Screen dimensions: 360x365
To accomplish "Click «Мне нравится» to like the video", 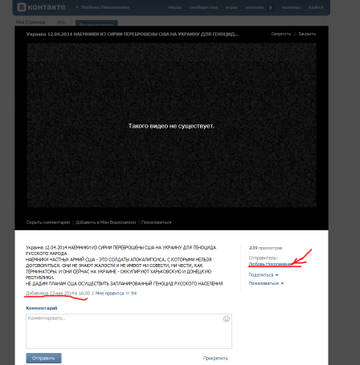I will [x=116, y=293].
